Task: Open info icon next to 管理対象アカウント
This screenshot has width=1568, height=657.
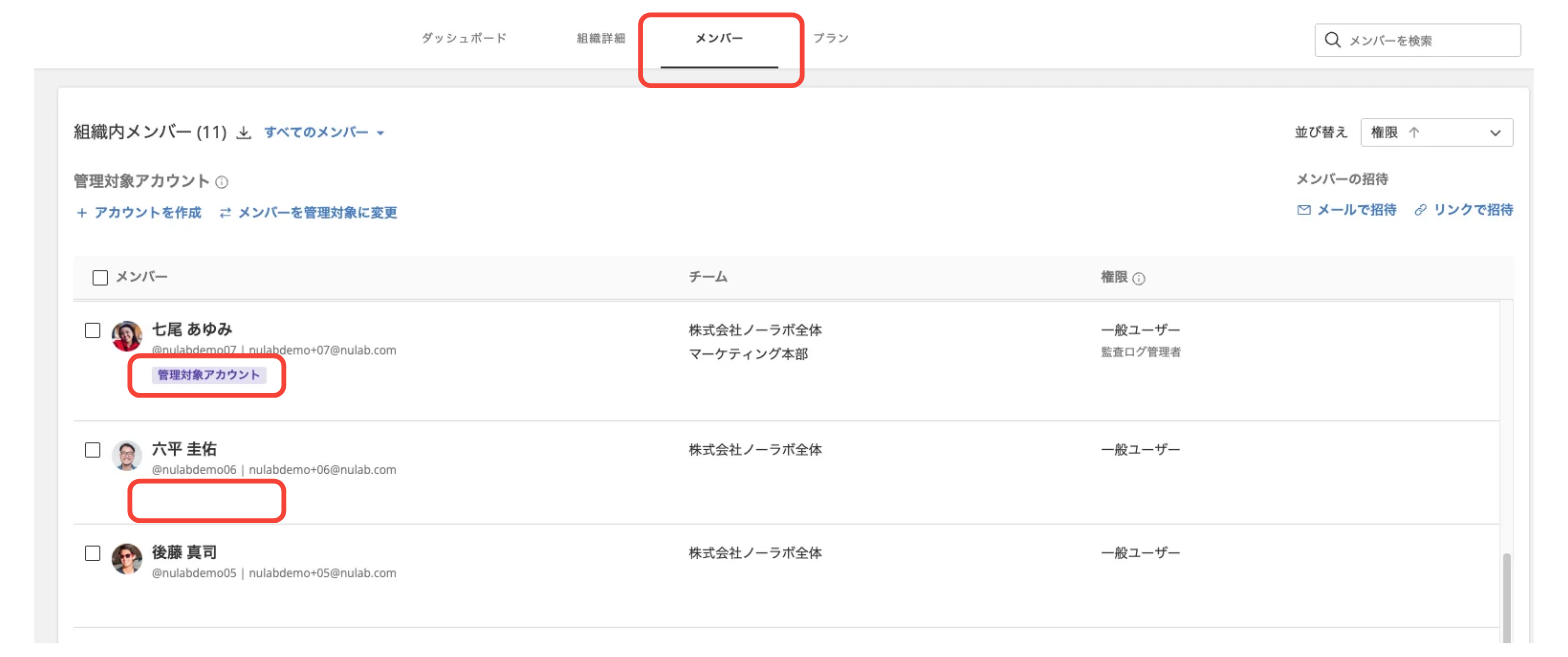Action: point(222,183)
